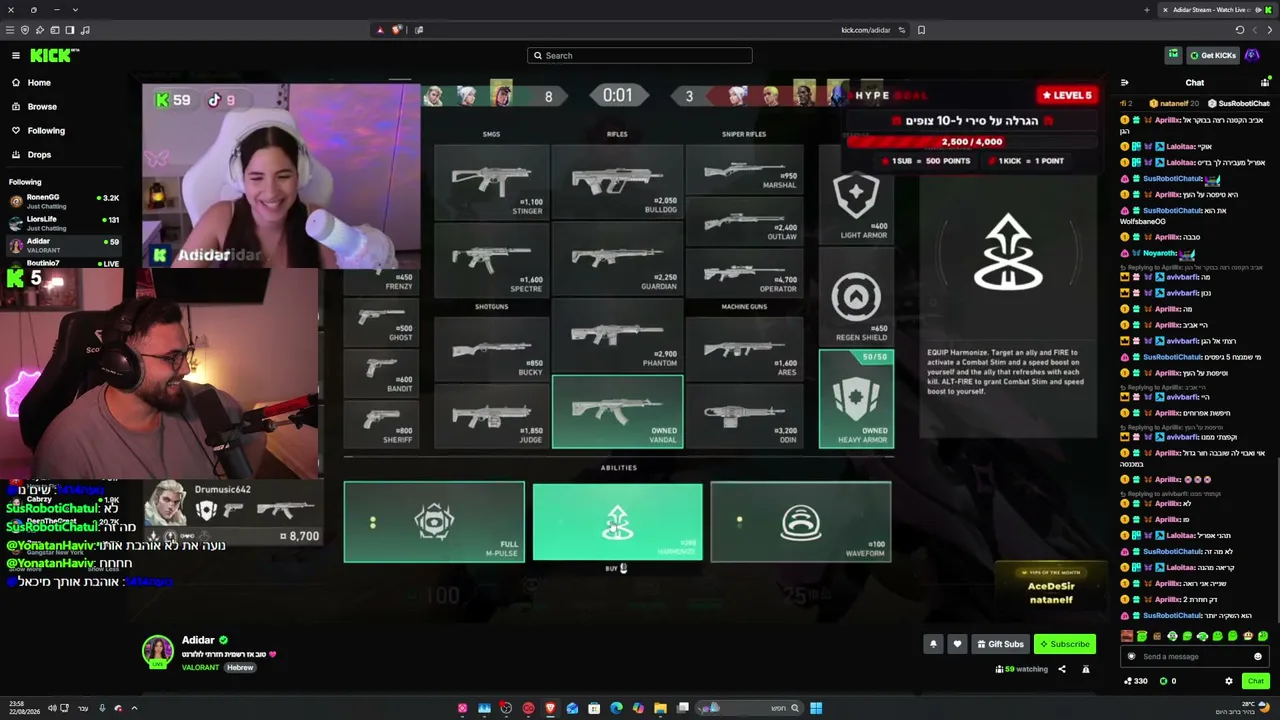The image size is (1280, 720).
Task: Open the purple profile avatar menu
Action: click(1253, 56)
